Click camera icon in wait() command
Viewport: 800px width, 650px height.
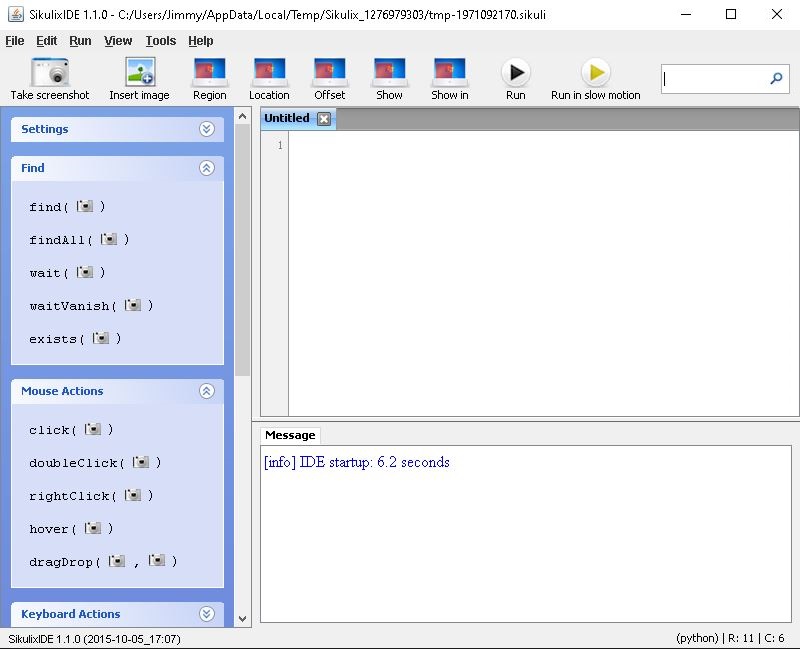click(85, 272)
